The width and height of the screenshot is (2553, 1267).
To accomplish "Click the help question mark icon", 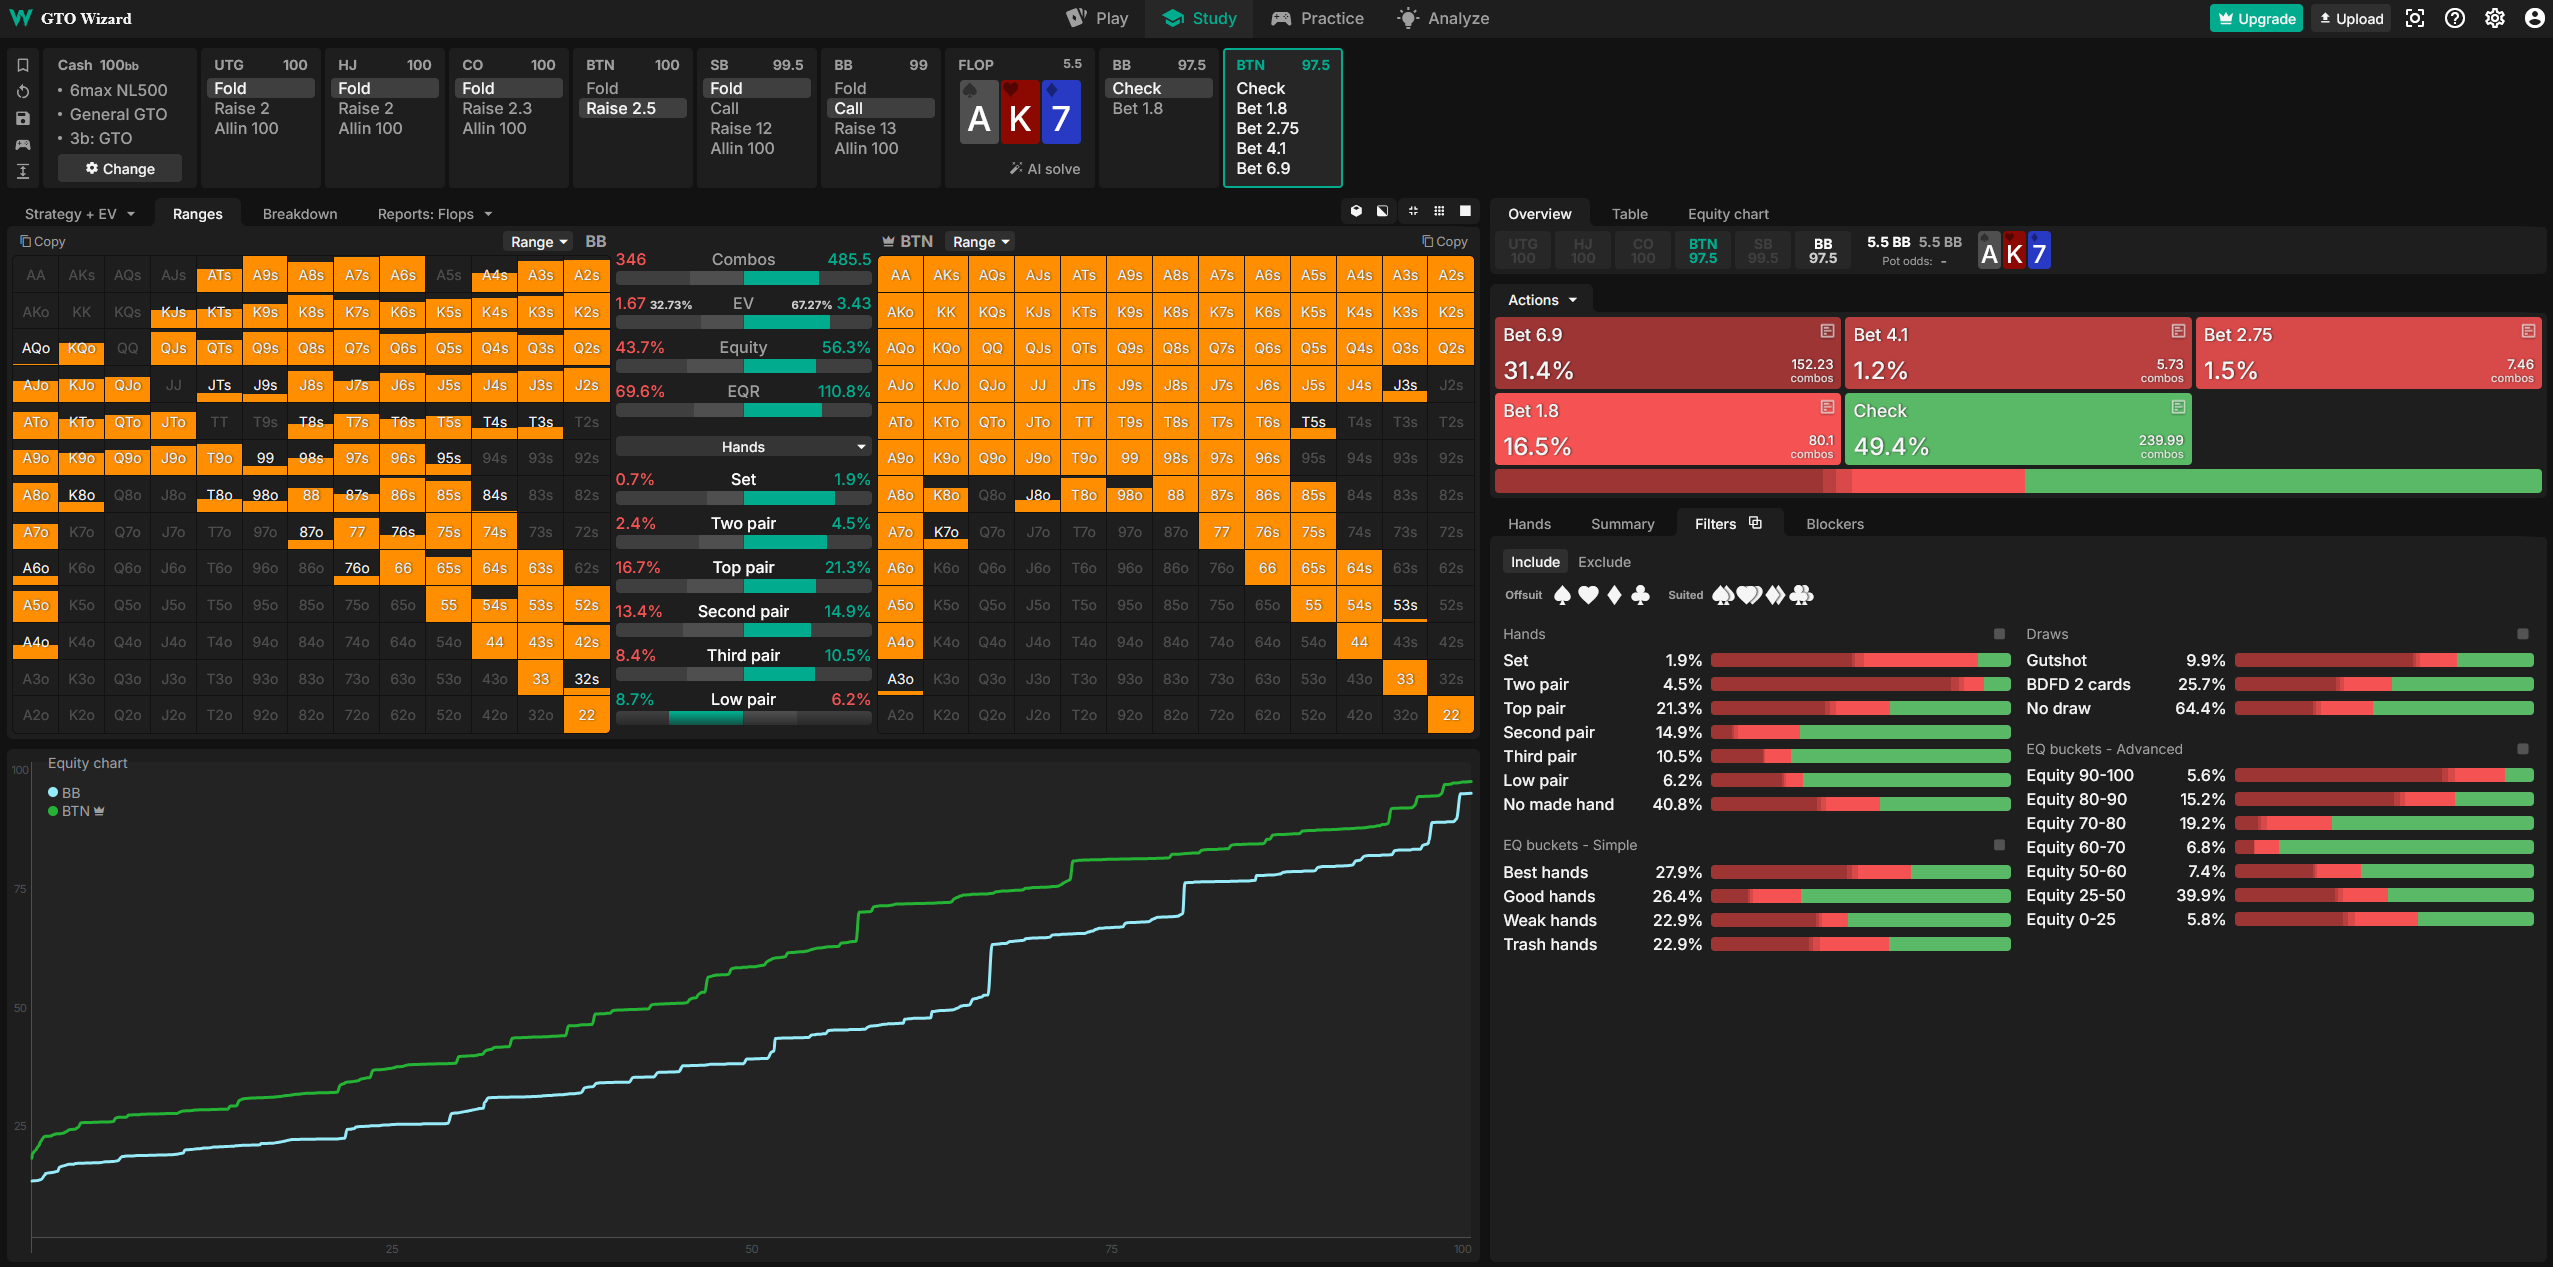I will point(2455,18).
